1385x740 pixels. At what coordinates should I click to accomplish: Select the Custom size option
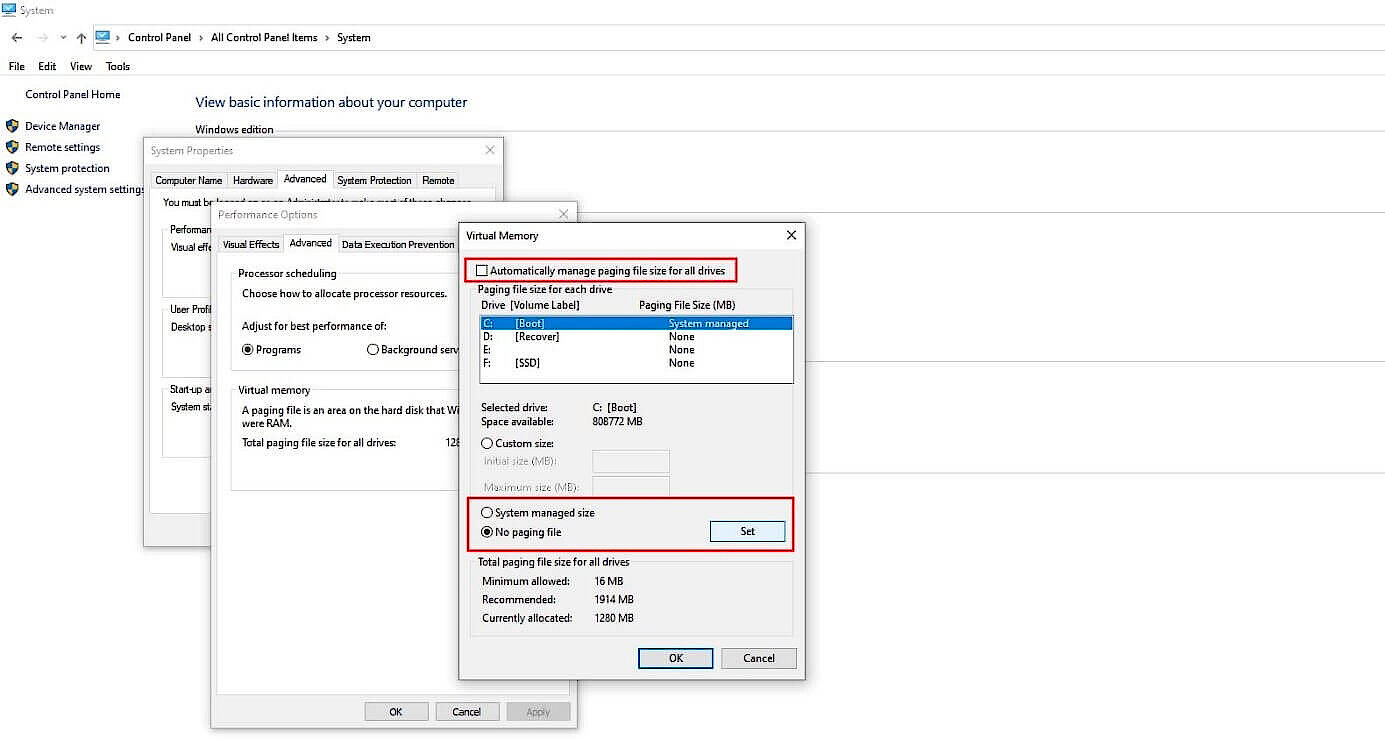pyautogui.click(x=486, y=443)
